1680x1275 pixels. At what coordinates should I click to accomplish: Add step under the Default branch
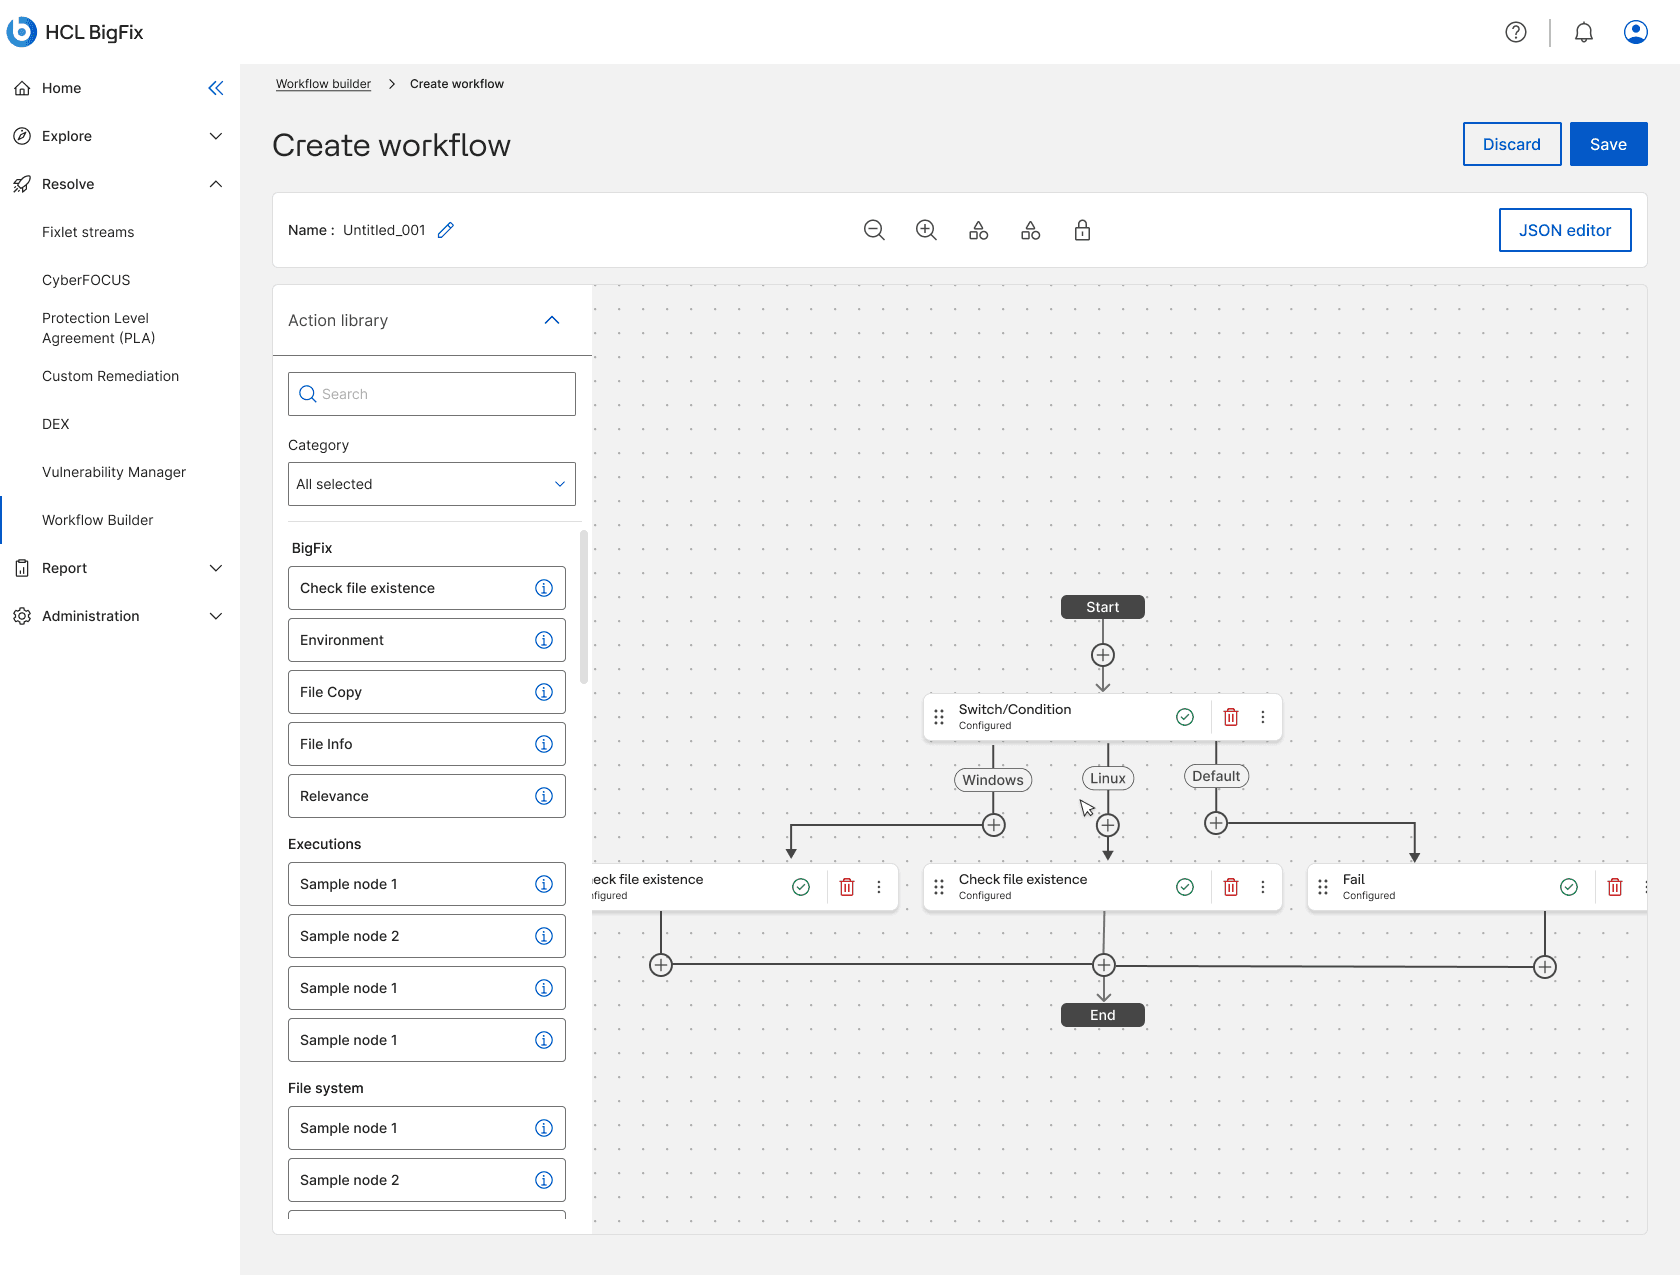pos(1216,823)
